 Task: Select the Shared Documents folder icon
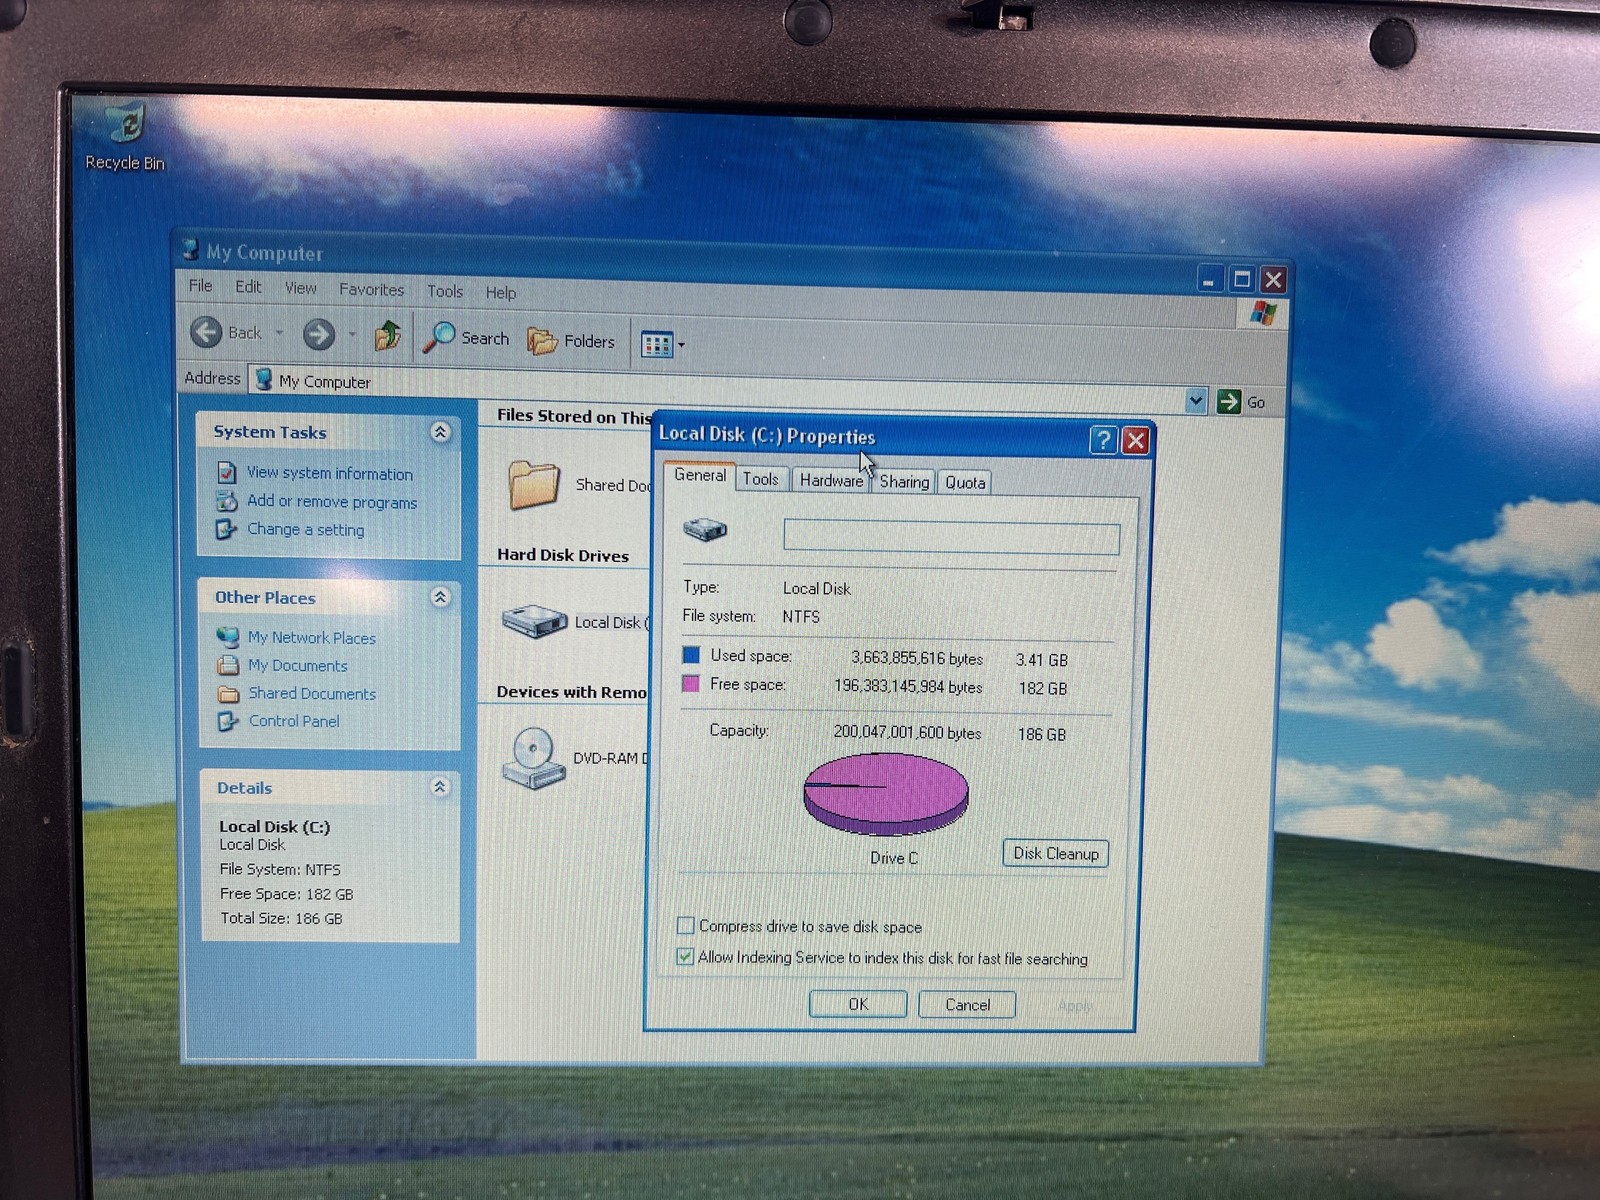[533, 484]
